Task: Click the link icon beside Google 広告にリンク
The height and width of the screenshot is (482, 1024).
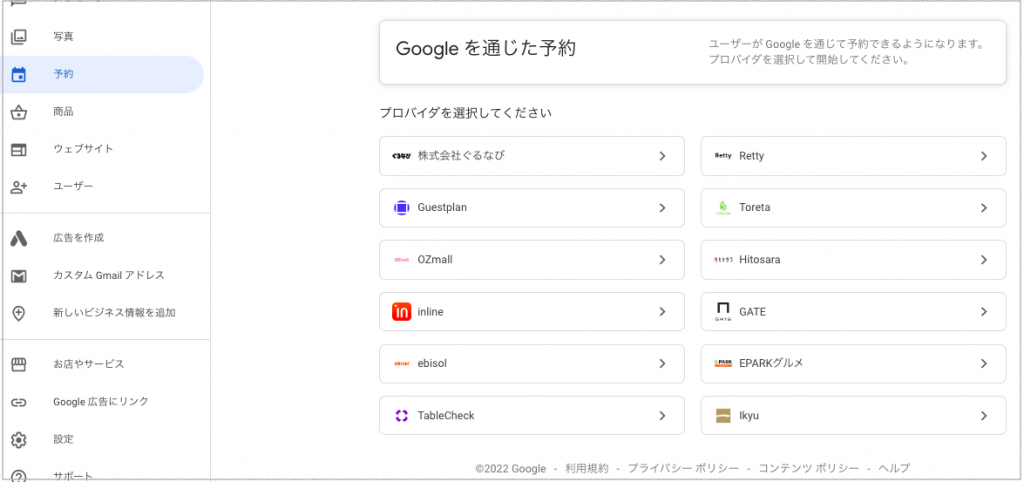Action: pyautogui.click(x=19, y=402)
